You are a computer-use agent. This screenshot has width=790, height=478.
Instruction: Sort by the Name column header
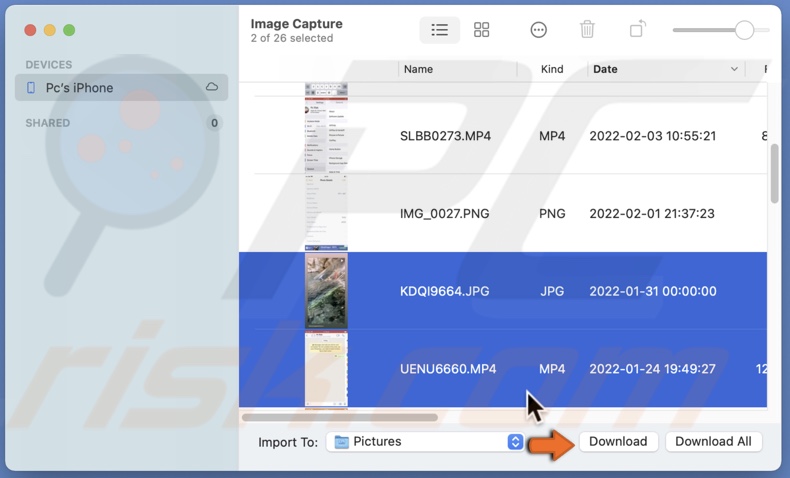point(418,69)
